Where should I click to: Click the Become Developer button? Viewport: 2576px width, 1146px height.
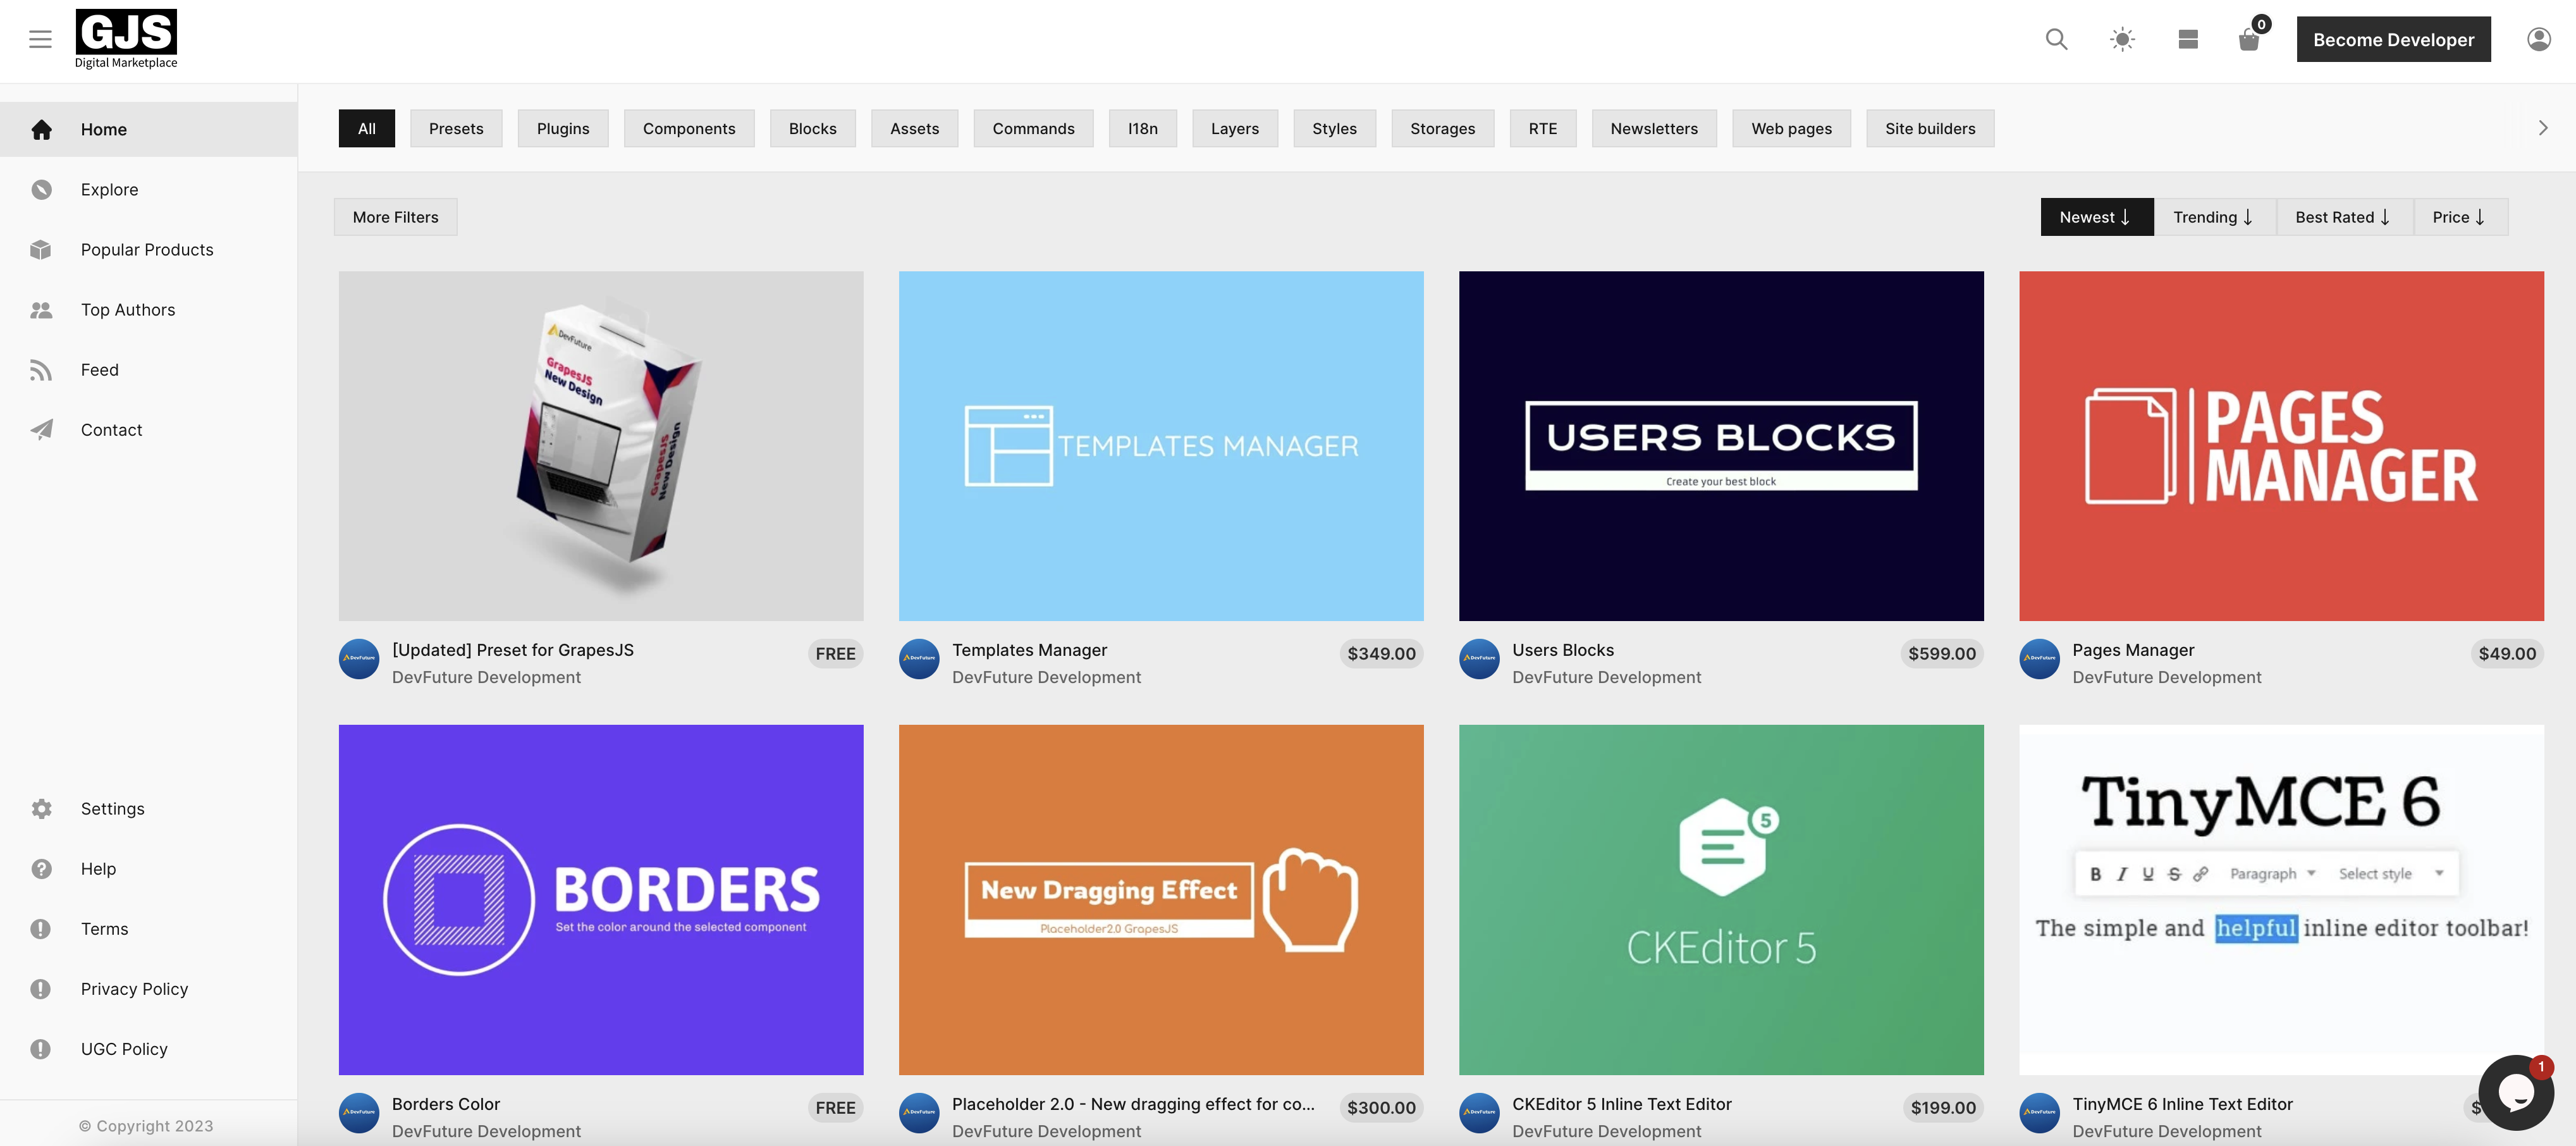click(2393, 39)
